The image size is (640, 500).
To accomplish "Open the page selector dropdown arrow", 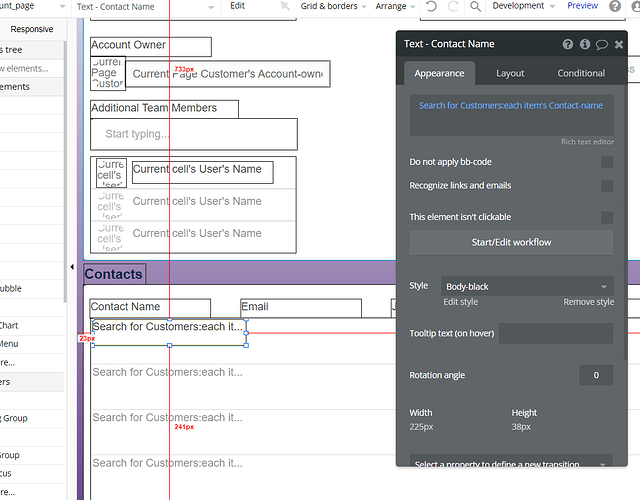I will coord(62,7).
